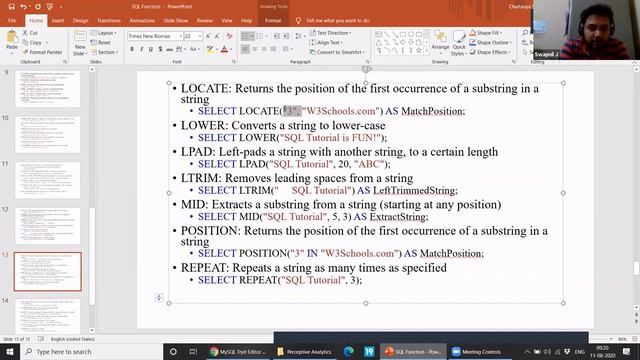The image size is (640, 360).
Task: Align text to the right
Action: 264,49
